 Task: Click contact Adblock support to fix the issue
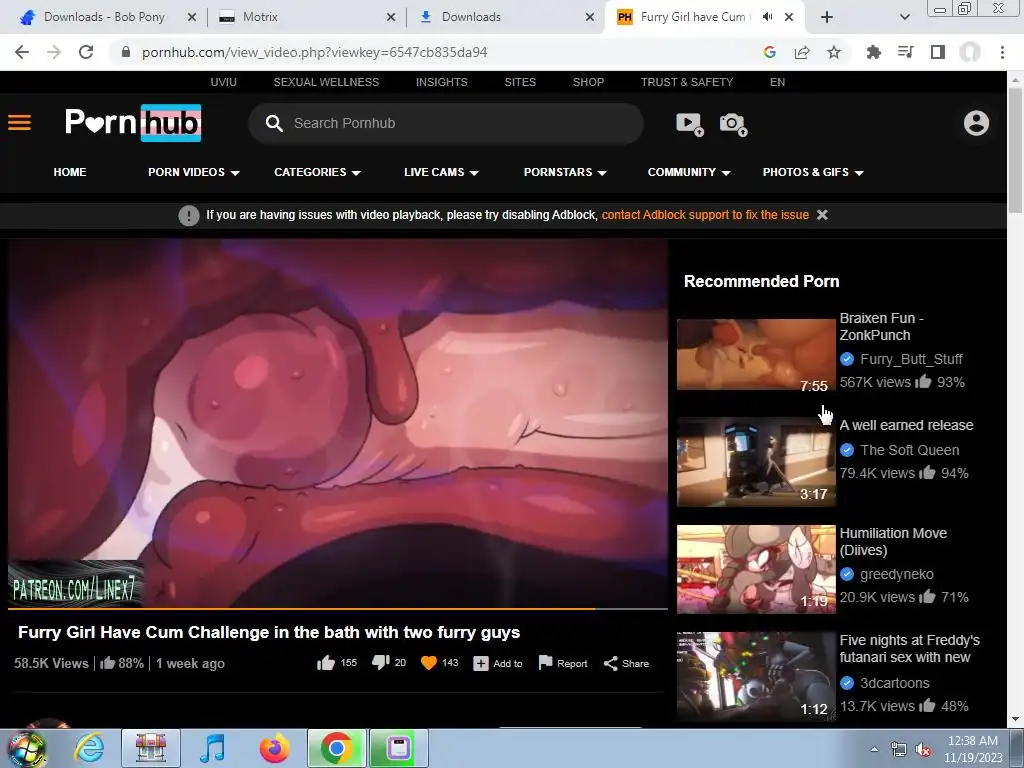tap(705, 215)
